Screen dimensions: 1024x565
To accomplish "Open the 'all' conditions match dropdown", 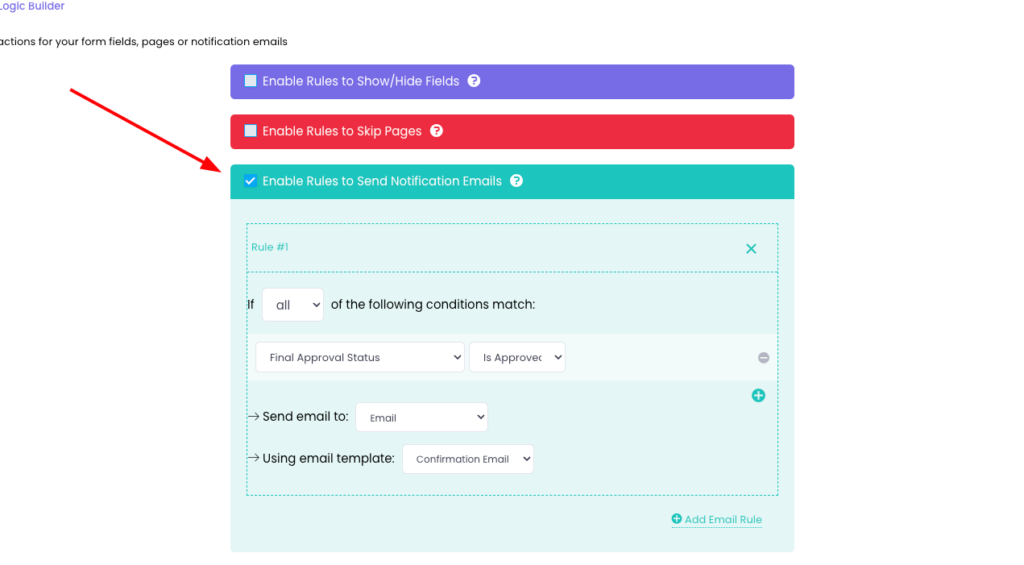I will [x=293, y=305].
